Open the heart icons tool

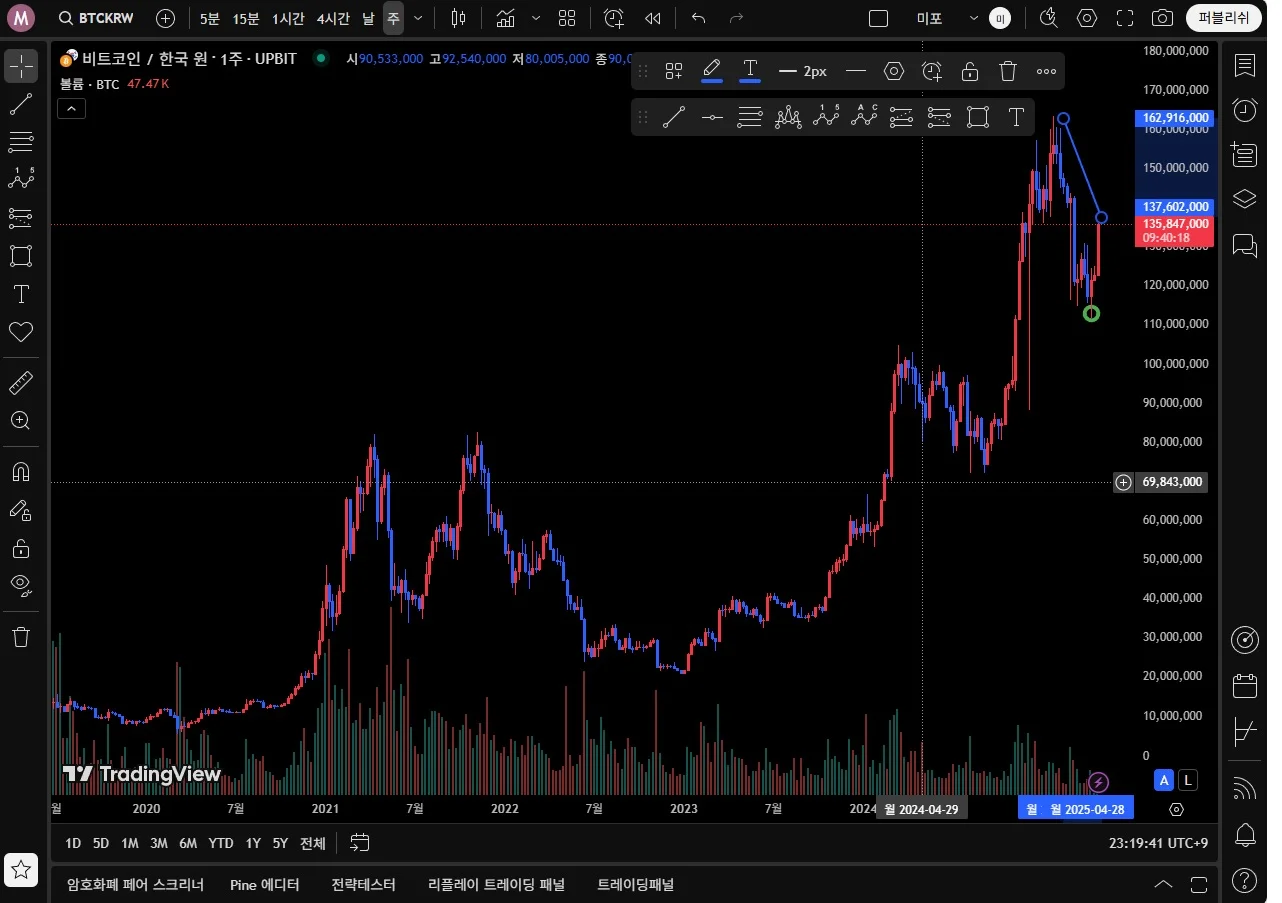21,332
